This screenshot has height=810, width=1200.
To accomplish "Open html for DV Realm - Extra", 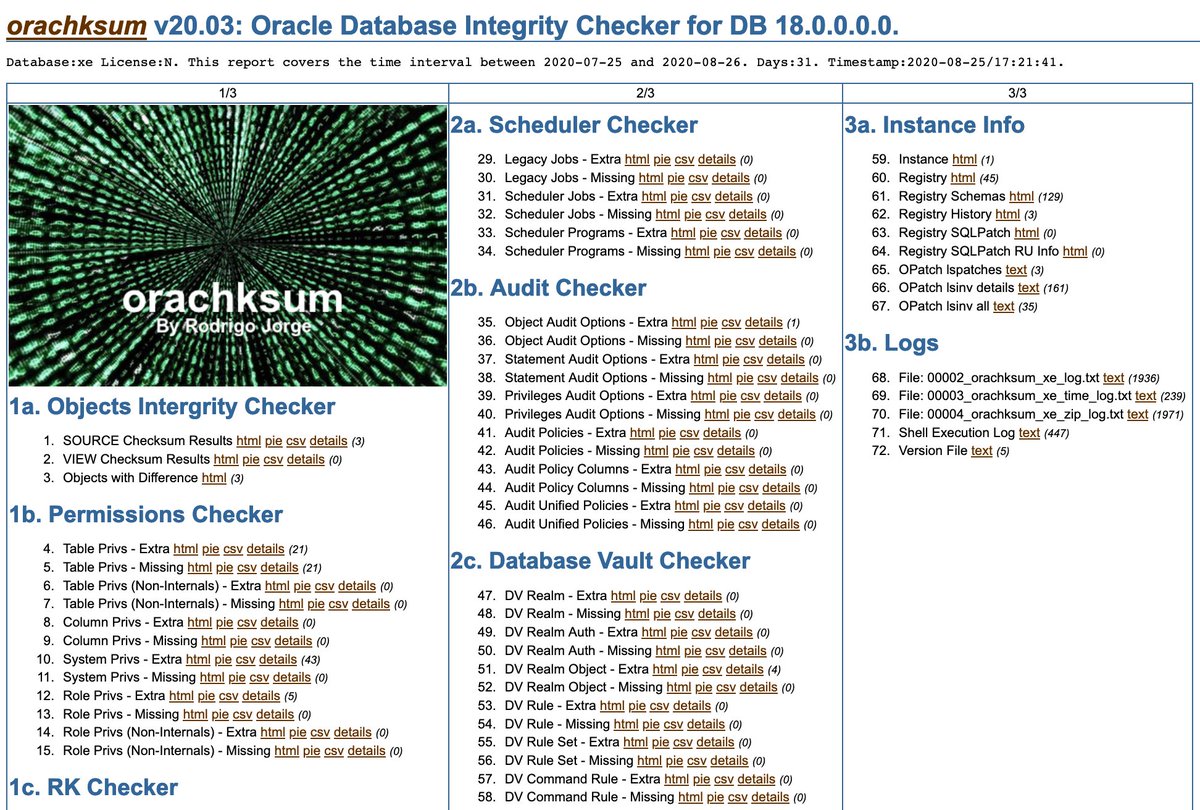I will (x=622, y=595).
